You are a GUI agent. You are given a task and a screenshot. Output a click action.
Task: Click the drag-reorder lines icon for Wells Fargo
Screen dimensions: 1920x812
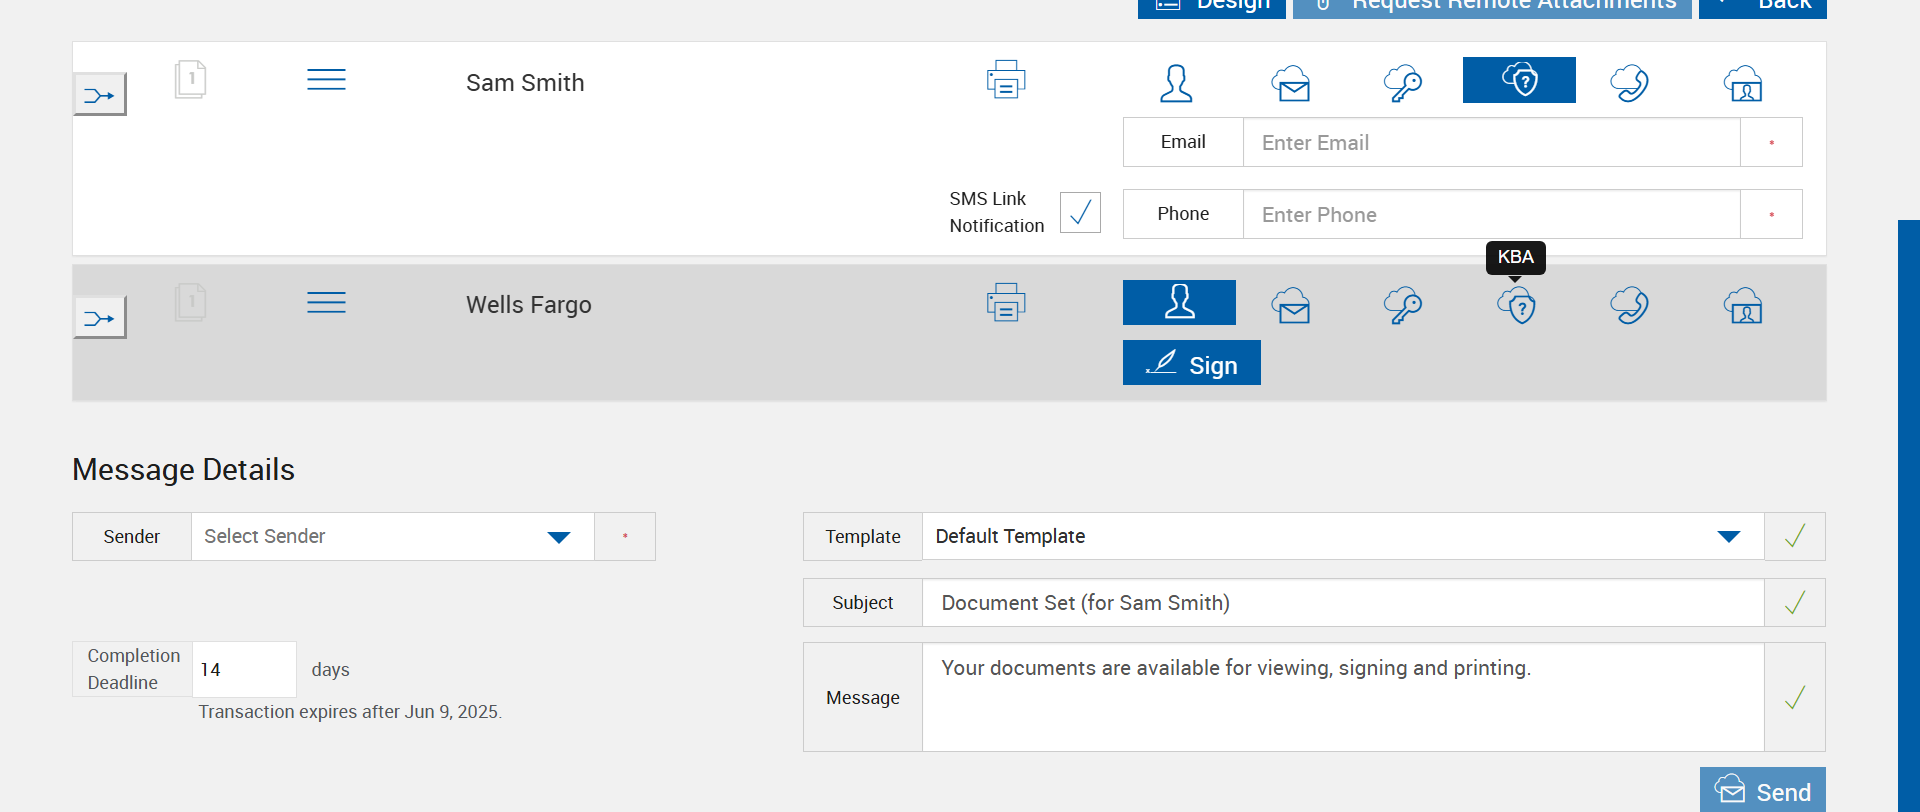pos(326,303)
